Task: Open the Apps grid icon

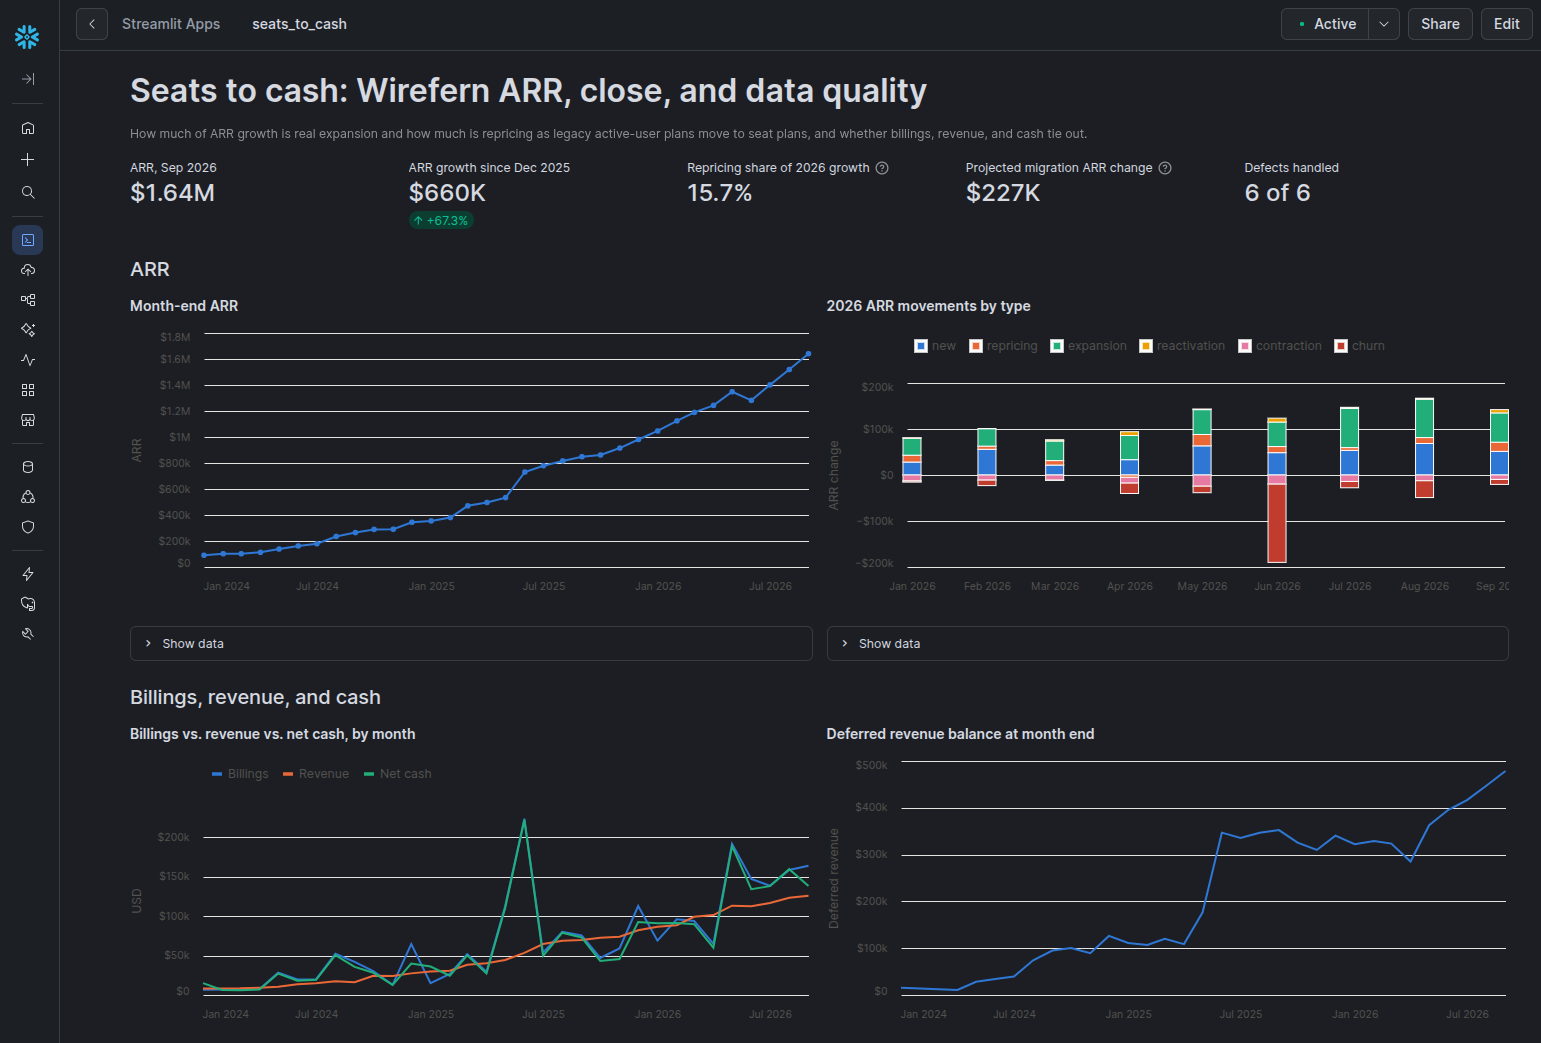Action: 28,390
